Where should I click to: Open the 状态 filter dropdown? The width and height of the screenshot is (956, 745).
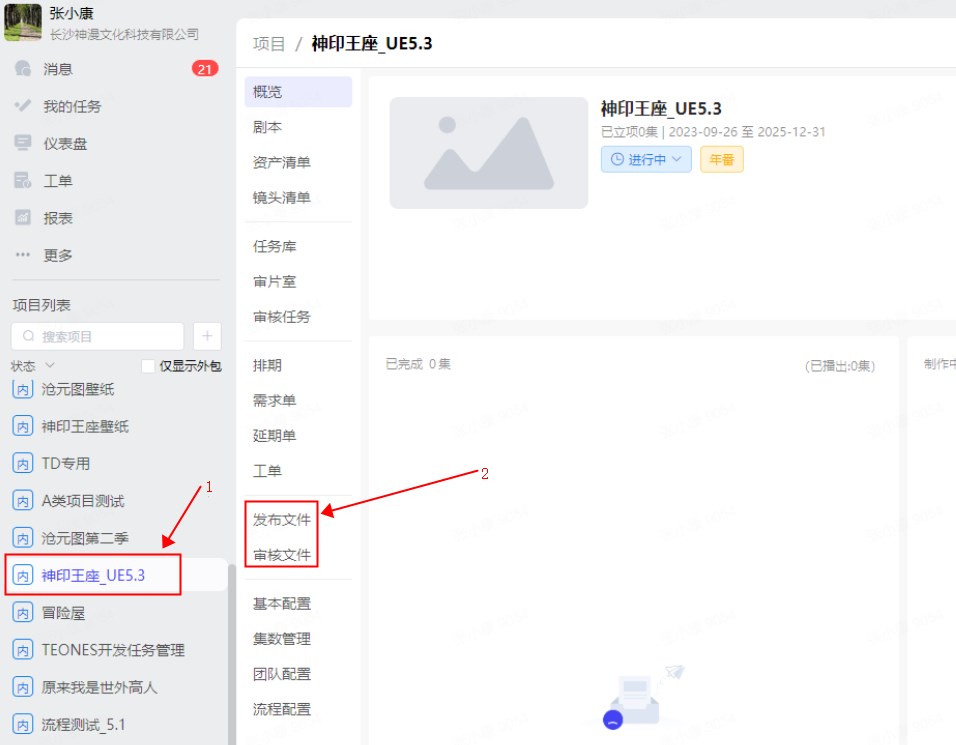(33, 366)
